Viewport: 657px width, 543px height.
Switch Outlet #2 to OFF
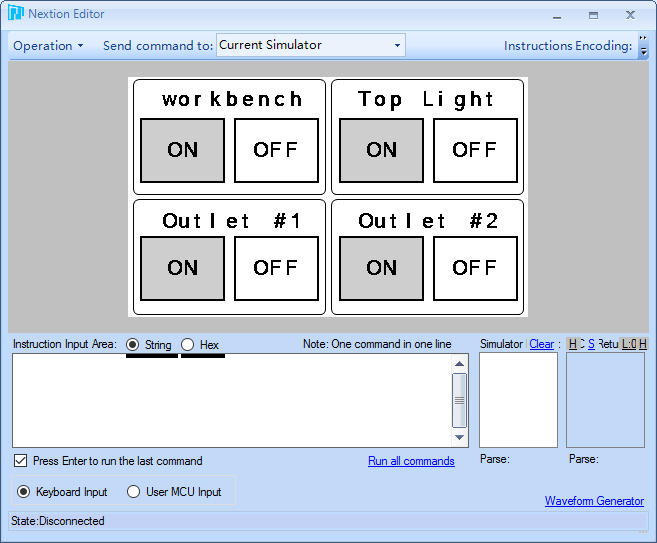[475, 268]
